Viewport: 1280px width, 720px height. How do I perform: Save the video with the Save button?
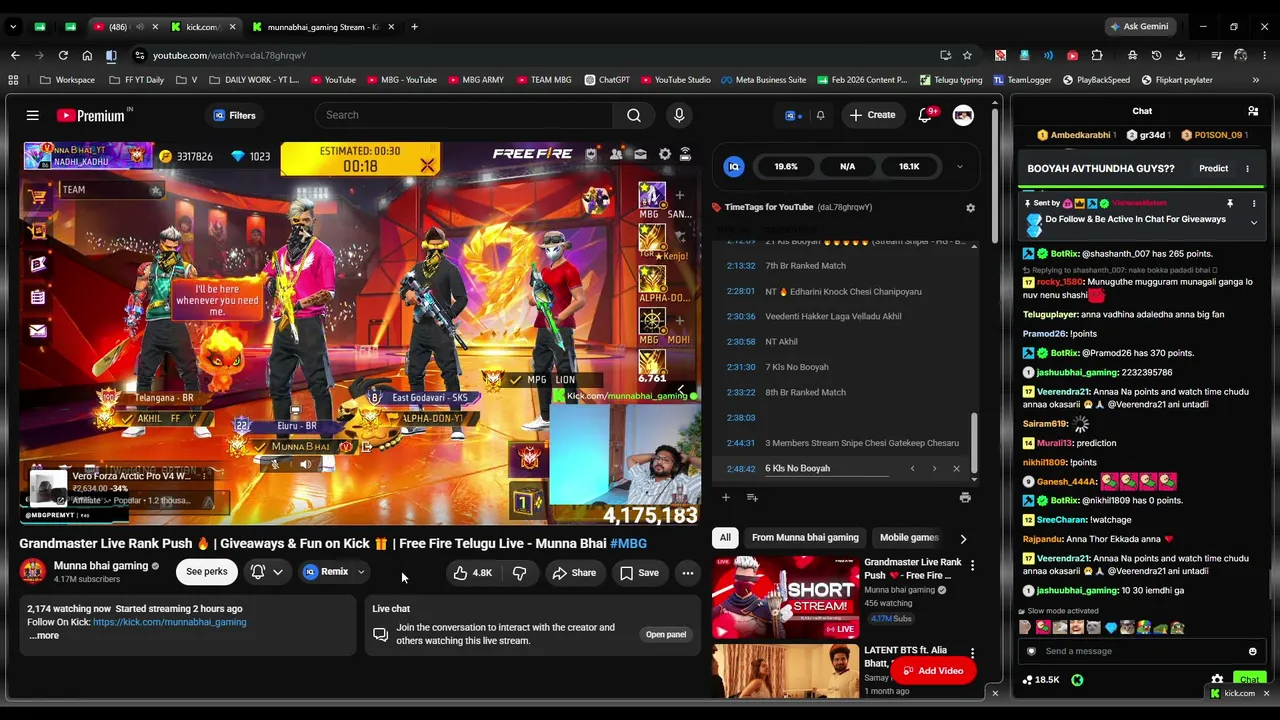[x=639, y=573]
